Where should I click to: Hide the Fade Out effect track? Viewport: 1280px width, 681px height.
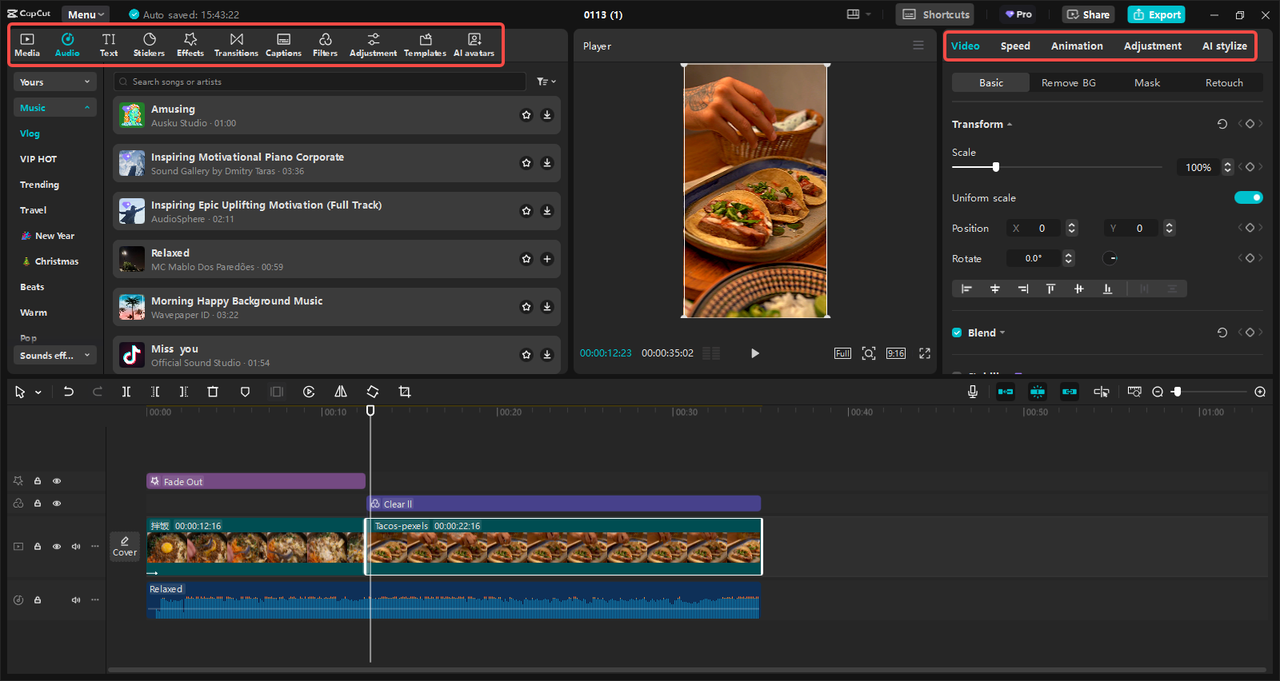pyautogui.click(x=57, y=481)
